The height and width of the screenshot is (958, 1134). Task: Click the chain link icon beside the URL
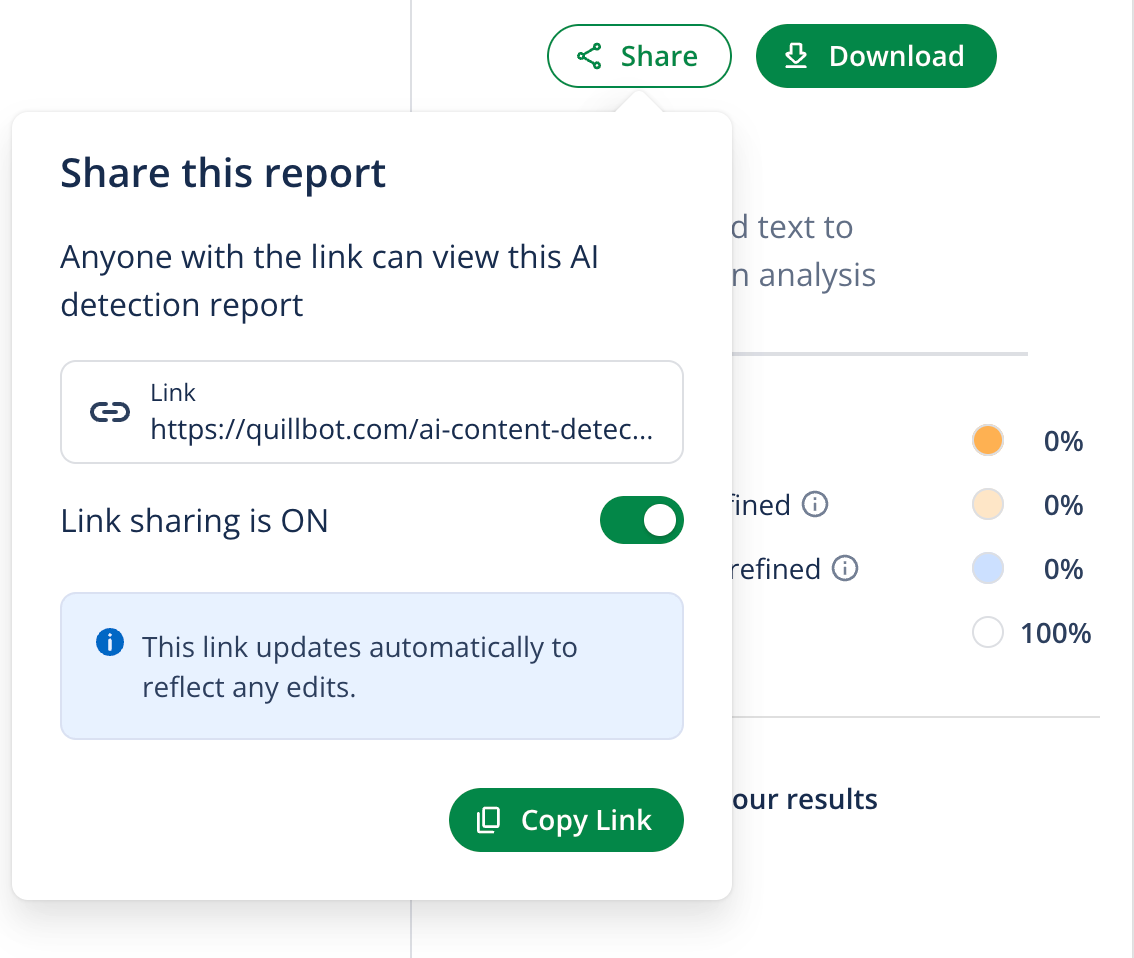click(x=110, y=412)
